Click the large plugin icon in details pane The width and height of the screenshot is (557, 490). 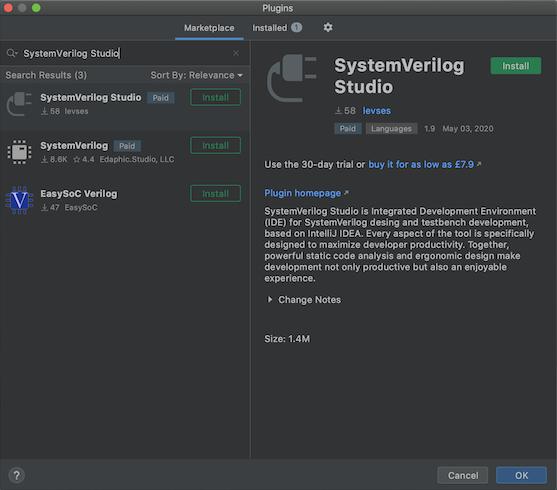coord(292,78)
